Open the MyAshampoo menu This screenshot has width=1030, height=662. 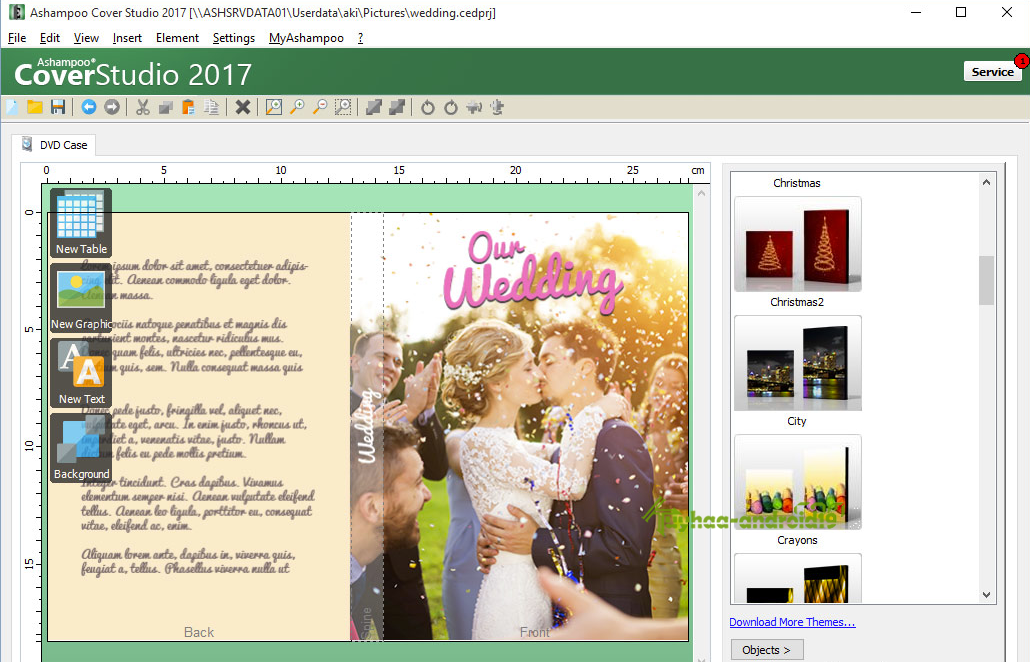(x=306, y=38)
